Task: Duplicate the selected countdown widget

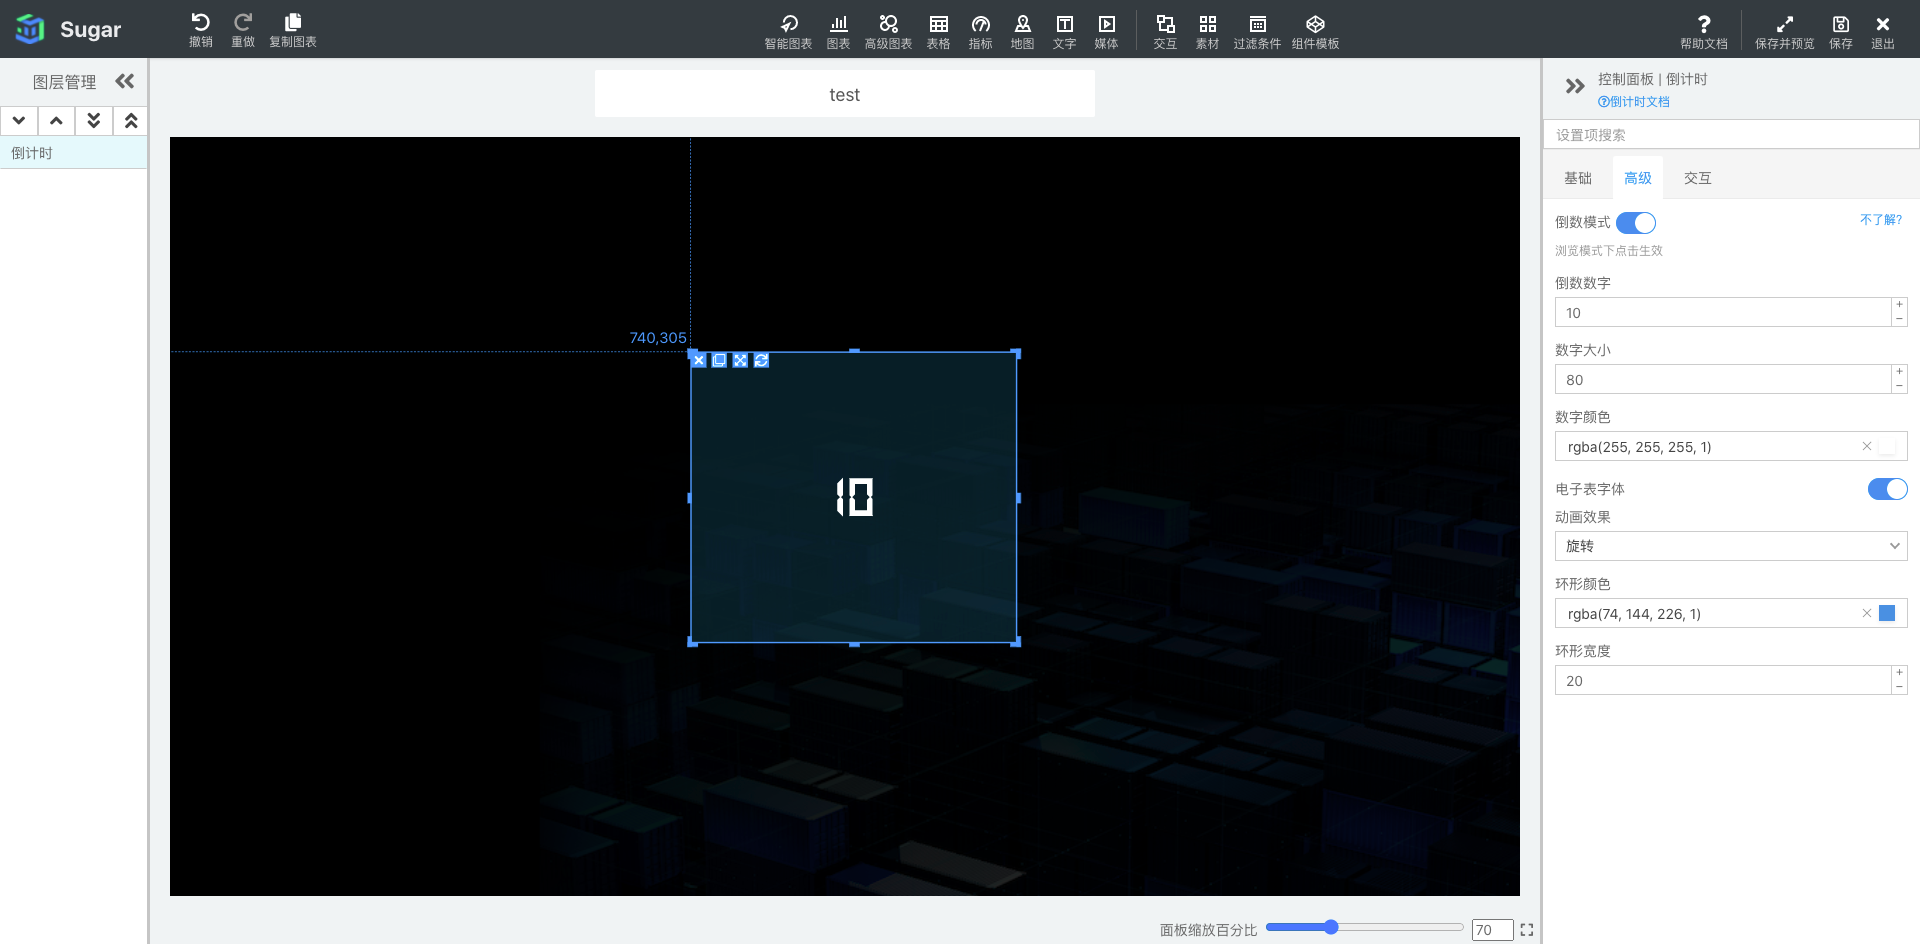Action: pos(719,360)
